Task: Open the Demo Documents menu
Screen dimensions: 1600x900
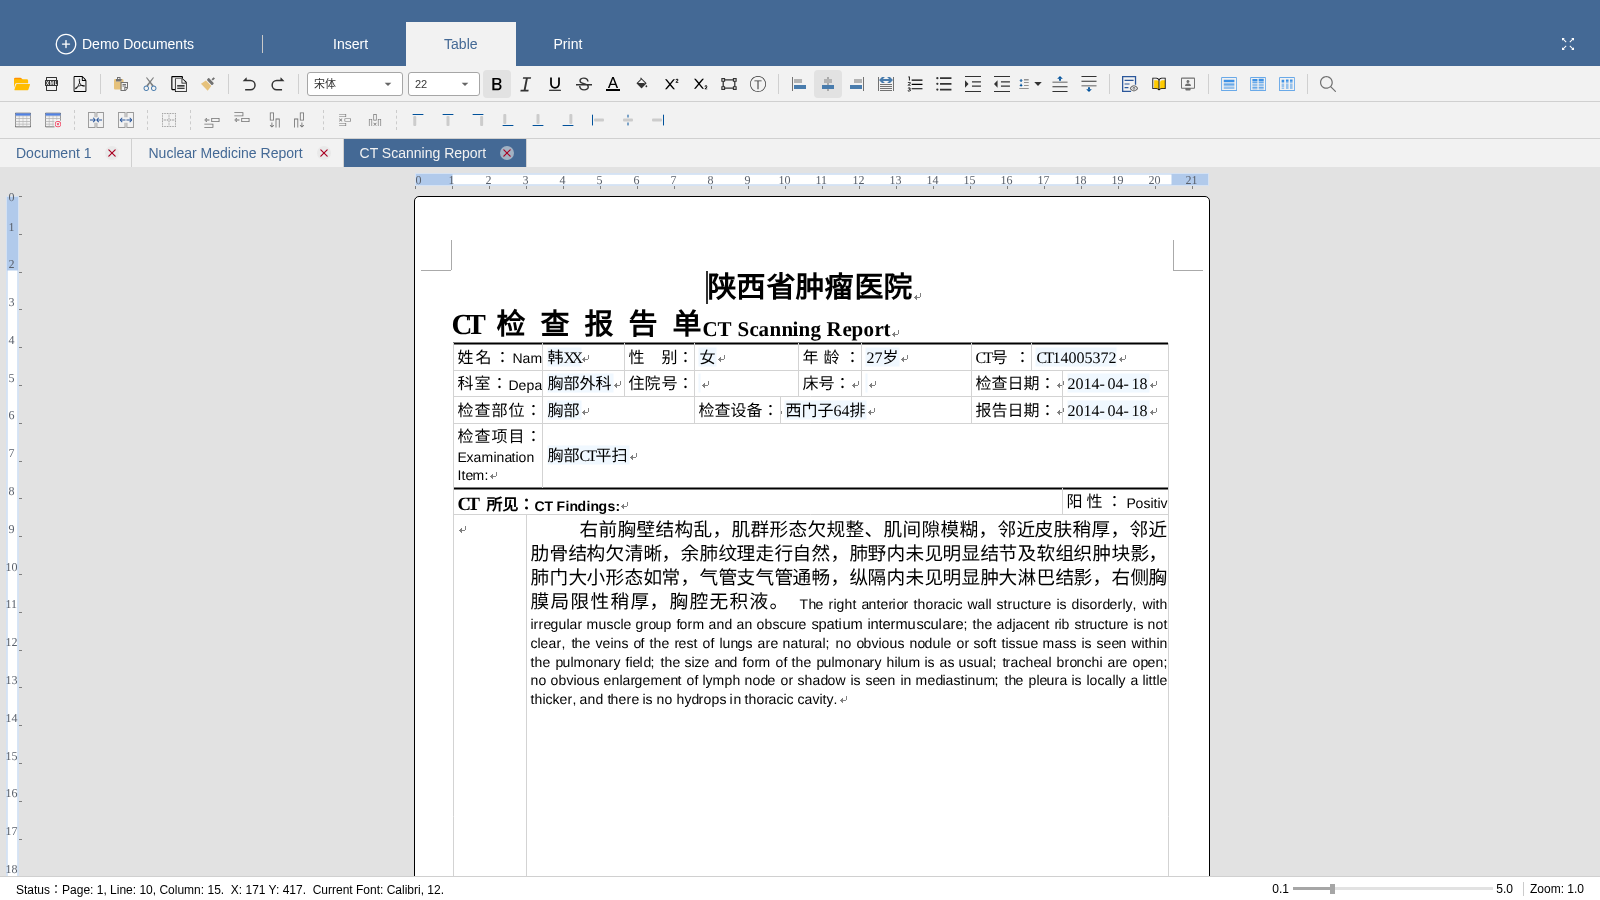Action: click(x=125, y=44)
